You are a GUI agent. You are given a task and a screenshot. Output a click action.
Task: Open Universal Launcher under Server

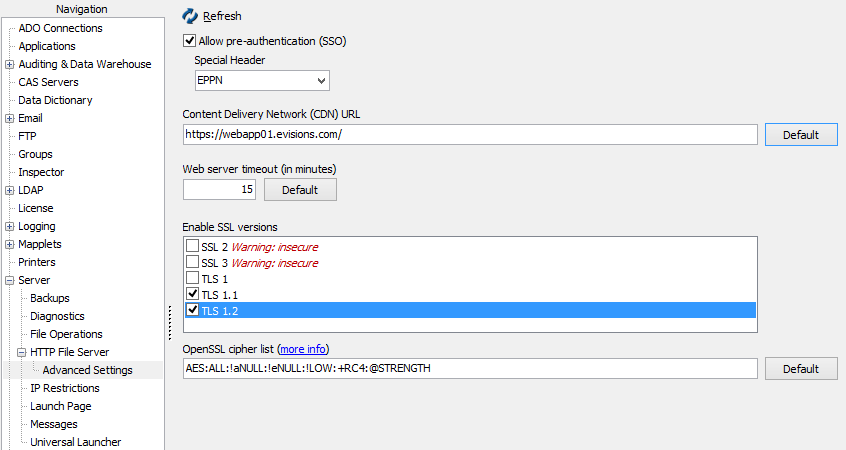pos(76,442)
